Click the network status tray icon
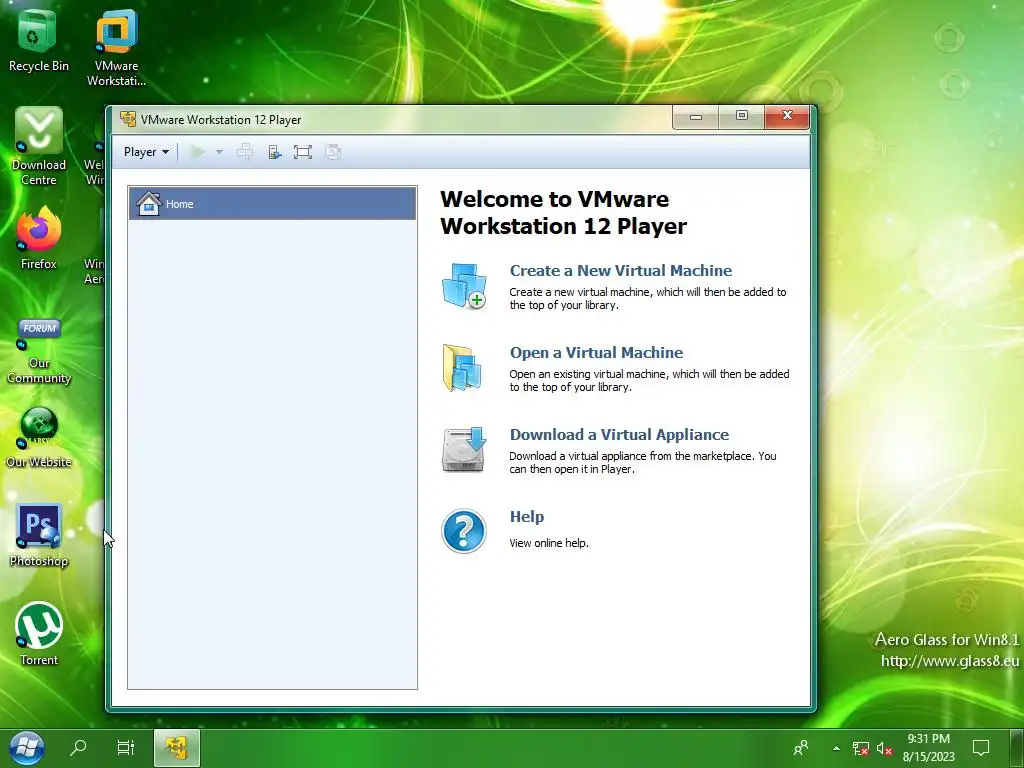This screenshot has height=768, width=1024. [x=861, y=748]
